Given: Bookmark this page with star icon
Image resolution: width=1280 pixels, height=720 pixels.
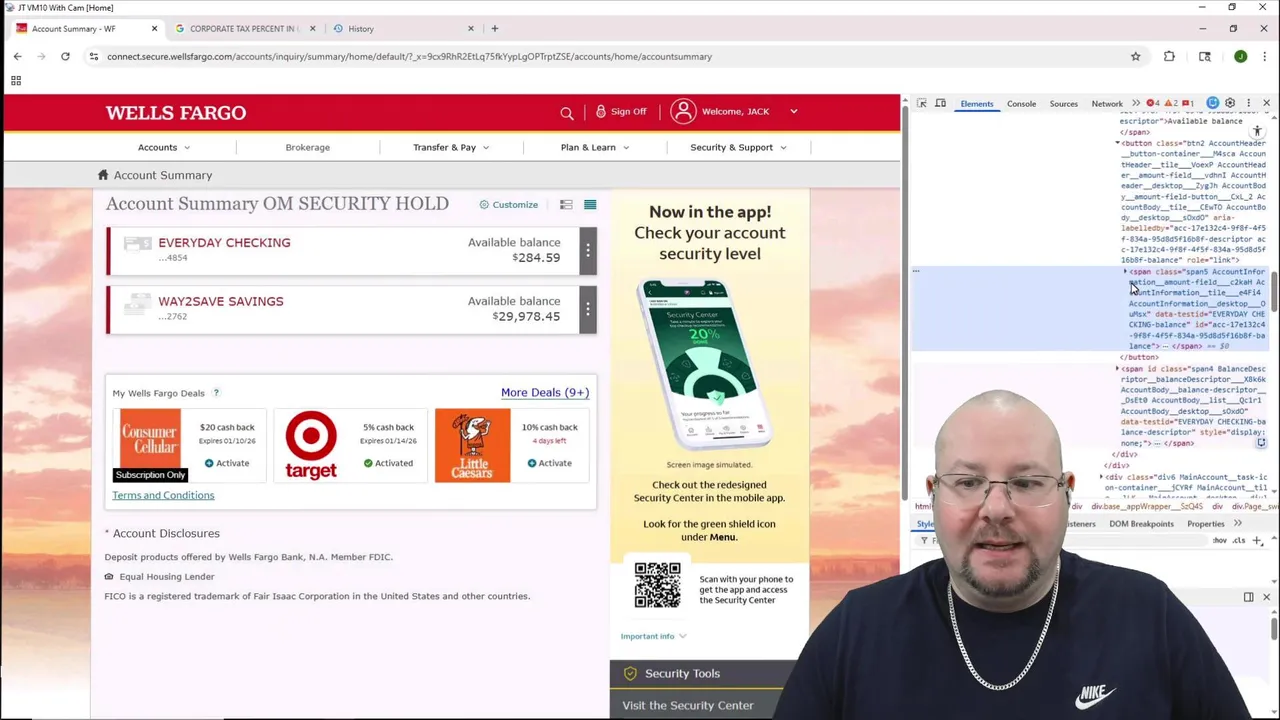Looking at the screenshot, I should pyautogui.click(x=1135, y=56).
